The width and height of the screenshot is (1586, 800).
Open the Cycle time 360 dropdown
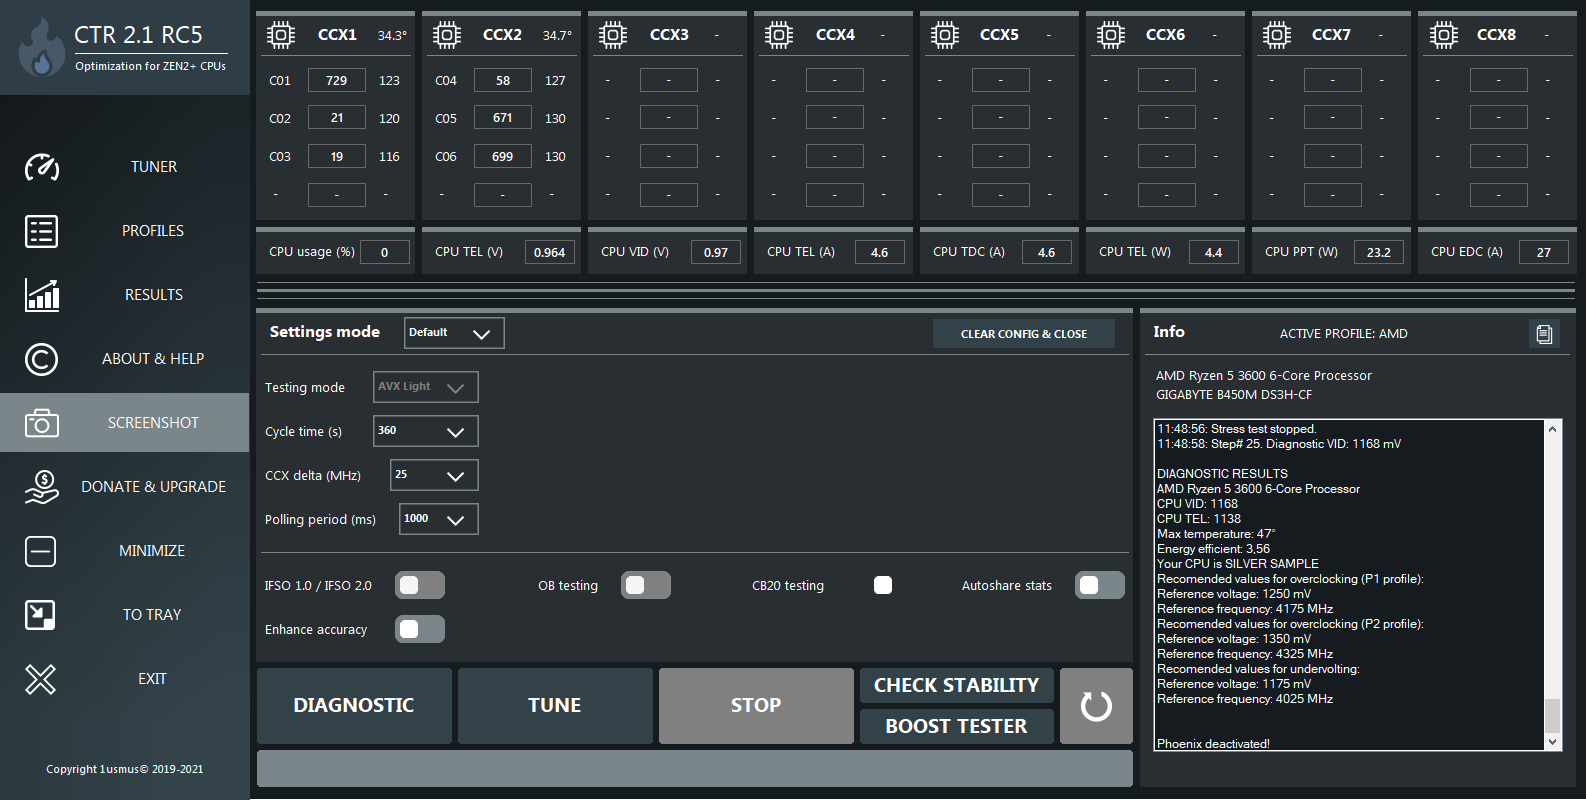tap(426, 431)
